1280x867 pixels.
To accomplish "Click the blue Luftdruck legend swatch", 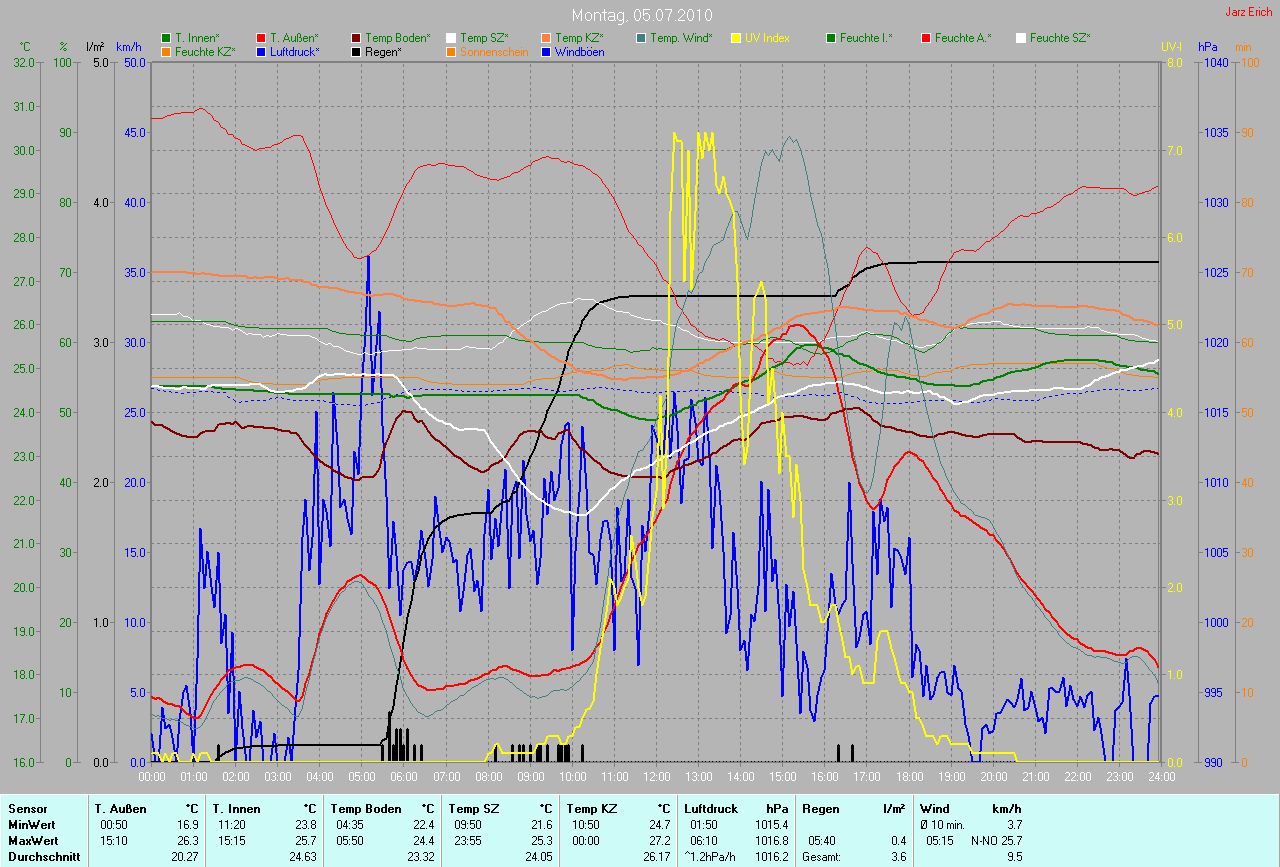I will point(261,51).
